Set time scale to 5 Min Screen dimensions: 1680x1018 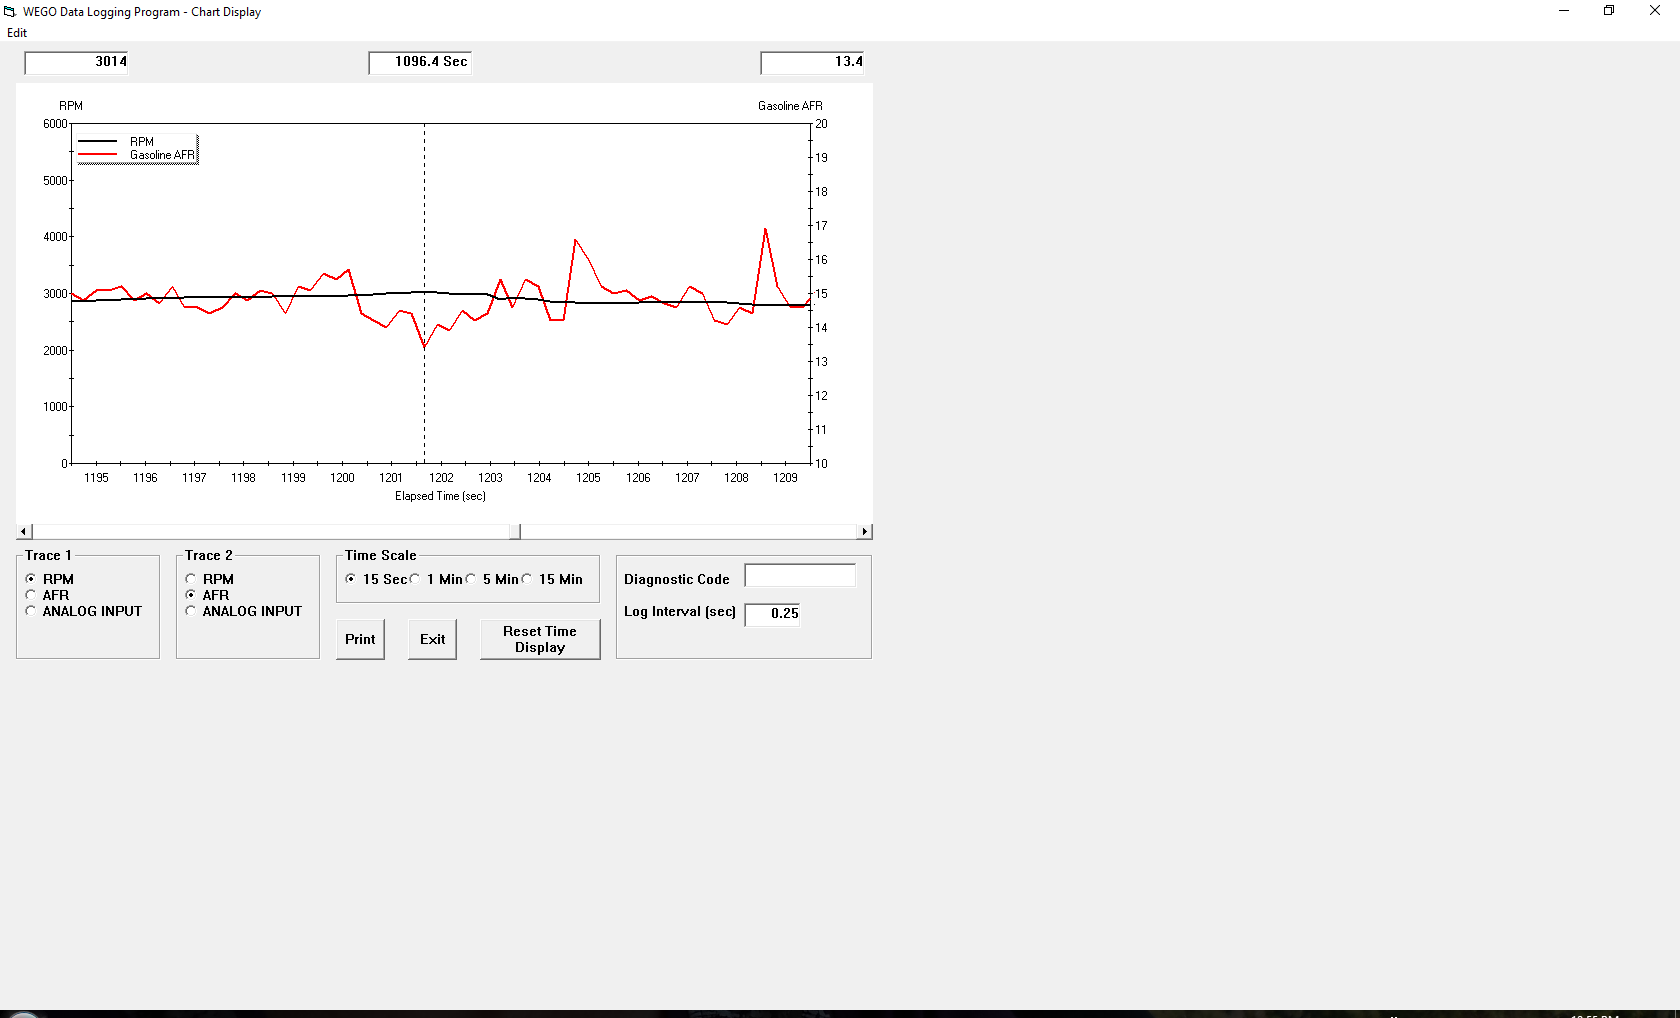(471, 579)
